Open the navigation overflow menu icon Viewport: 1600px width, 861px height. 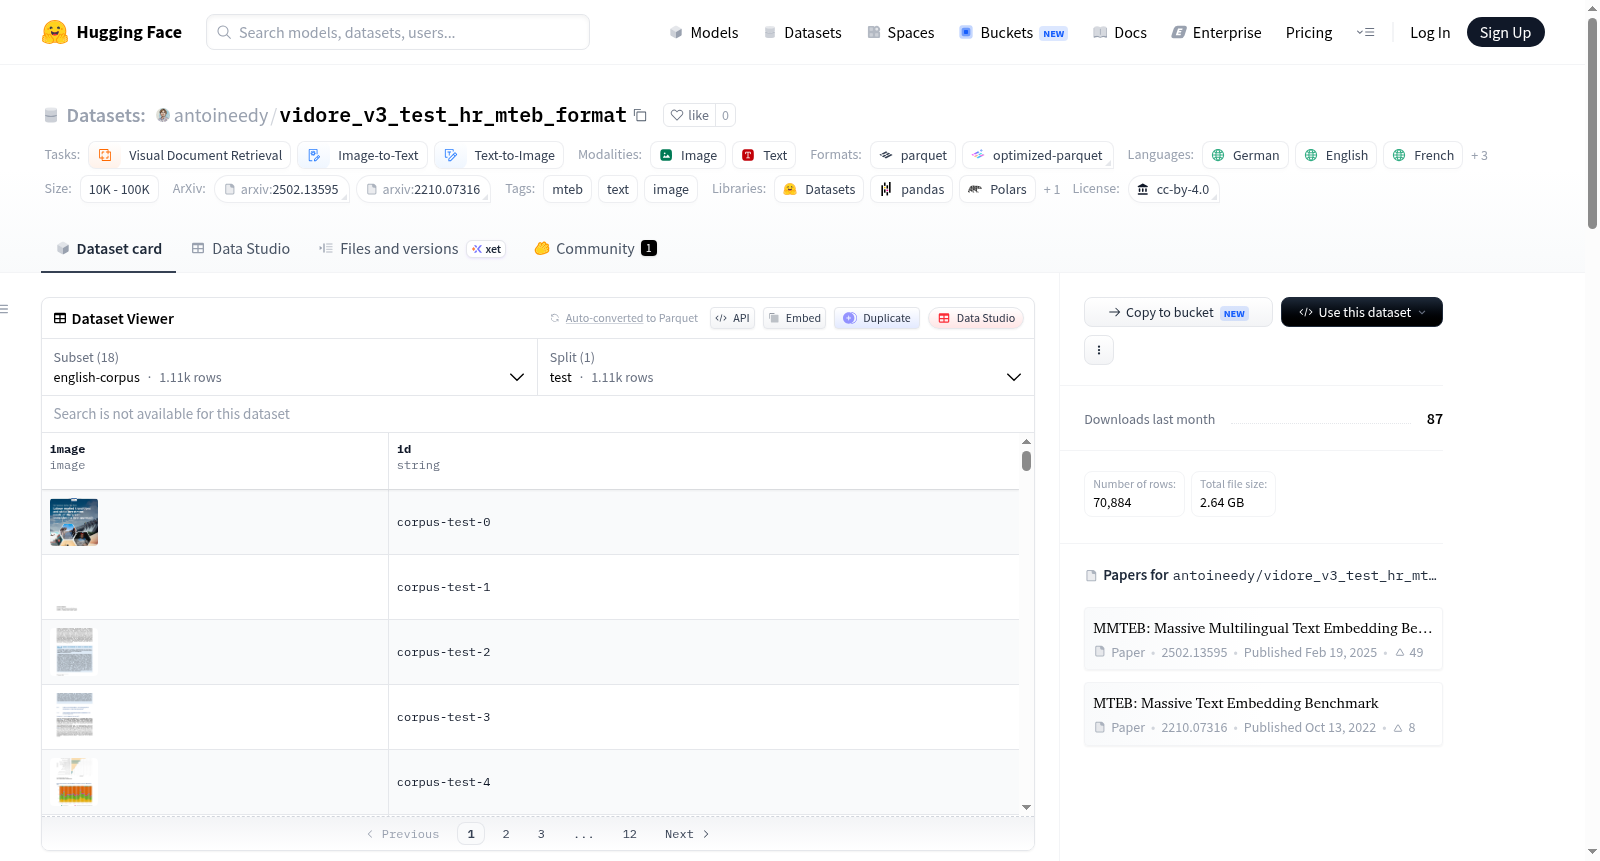(x=1365, y=32)
